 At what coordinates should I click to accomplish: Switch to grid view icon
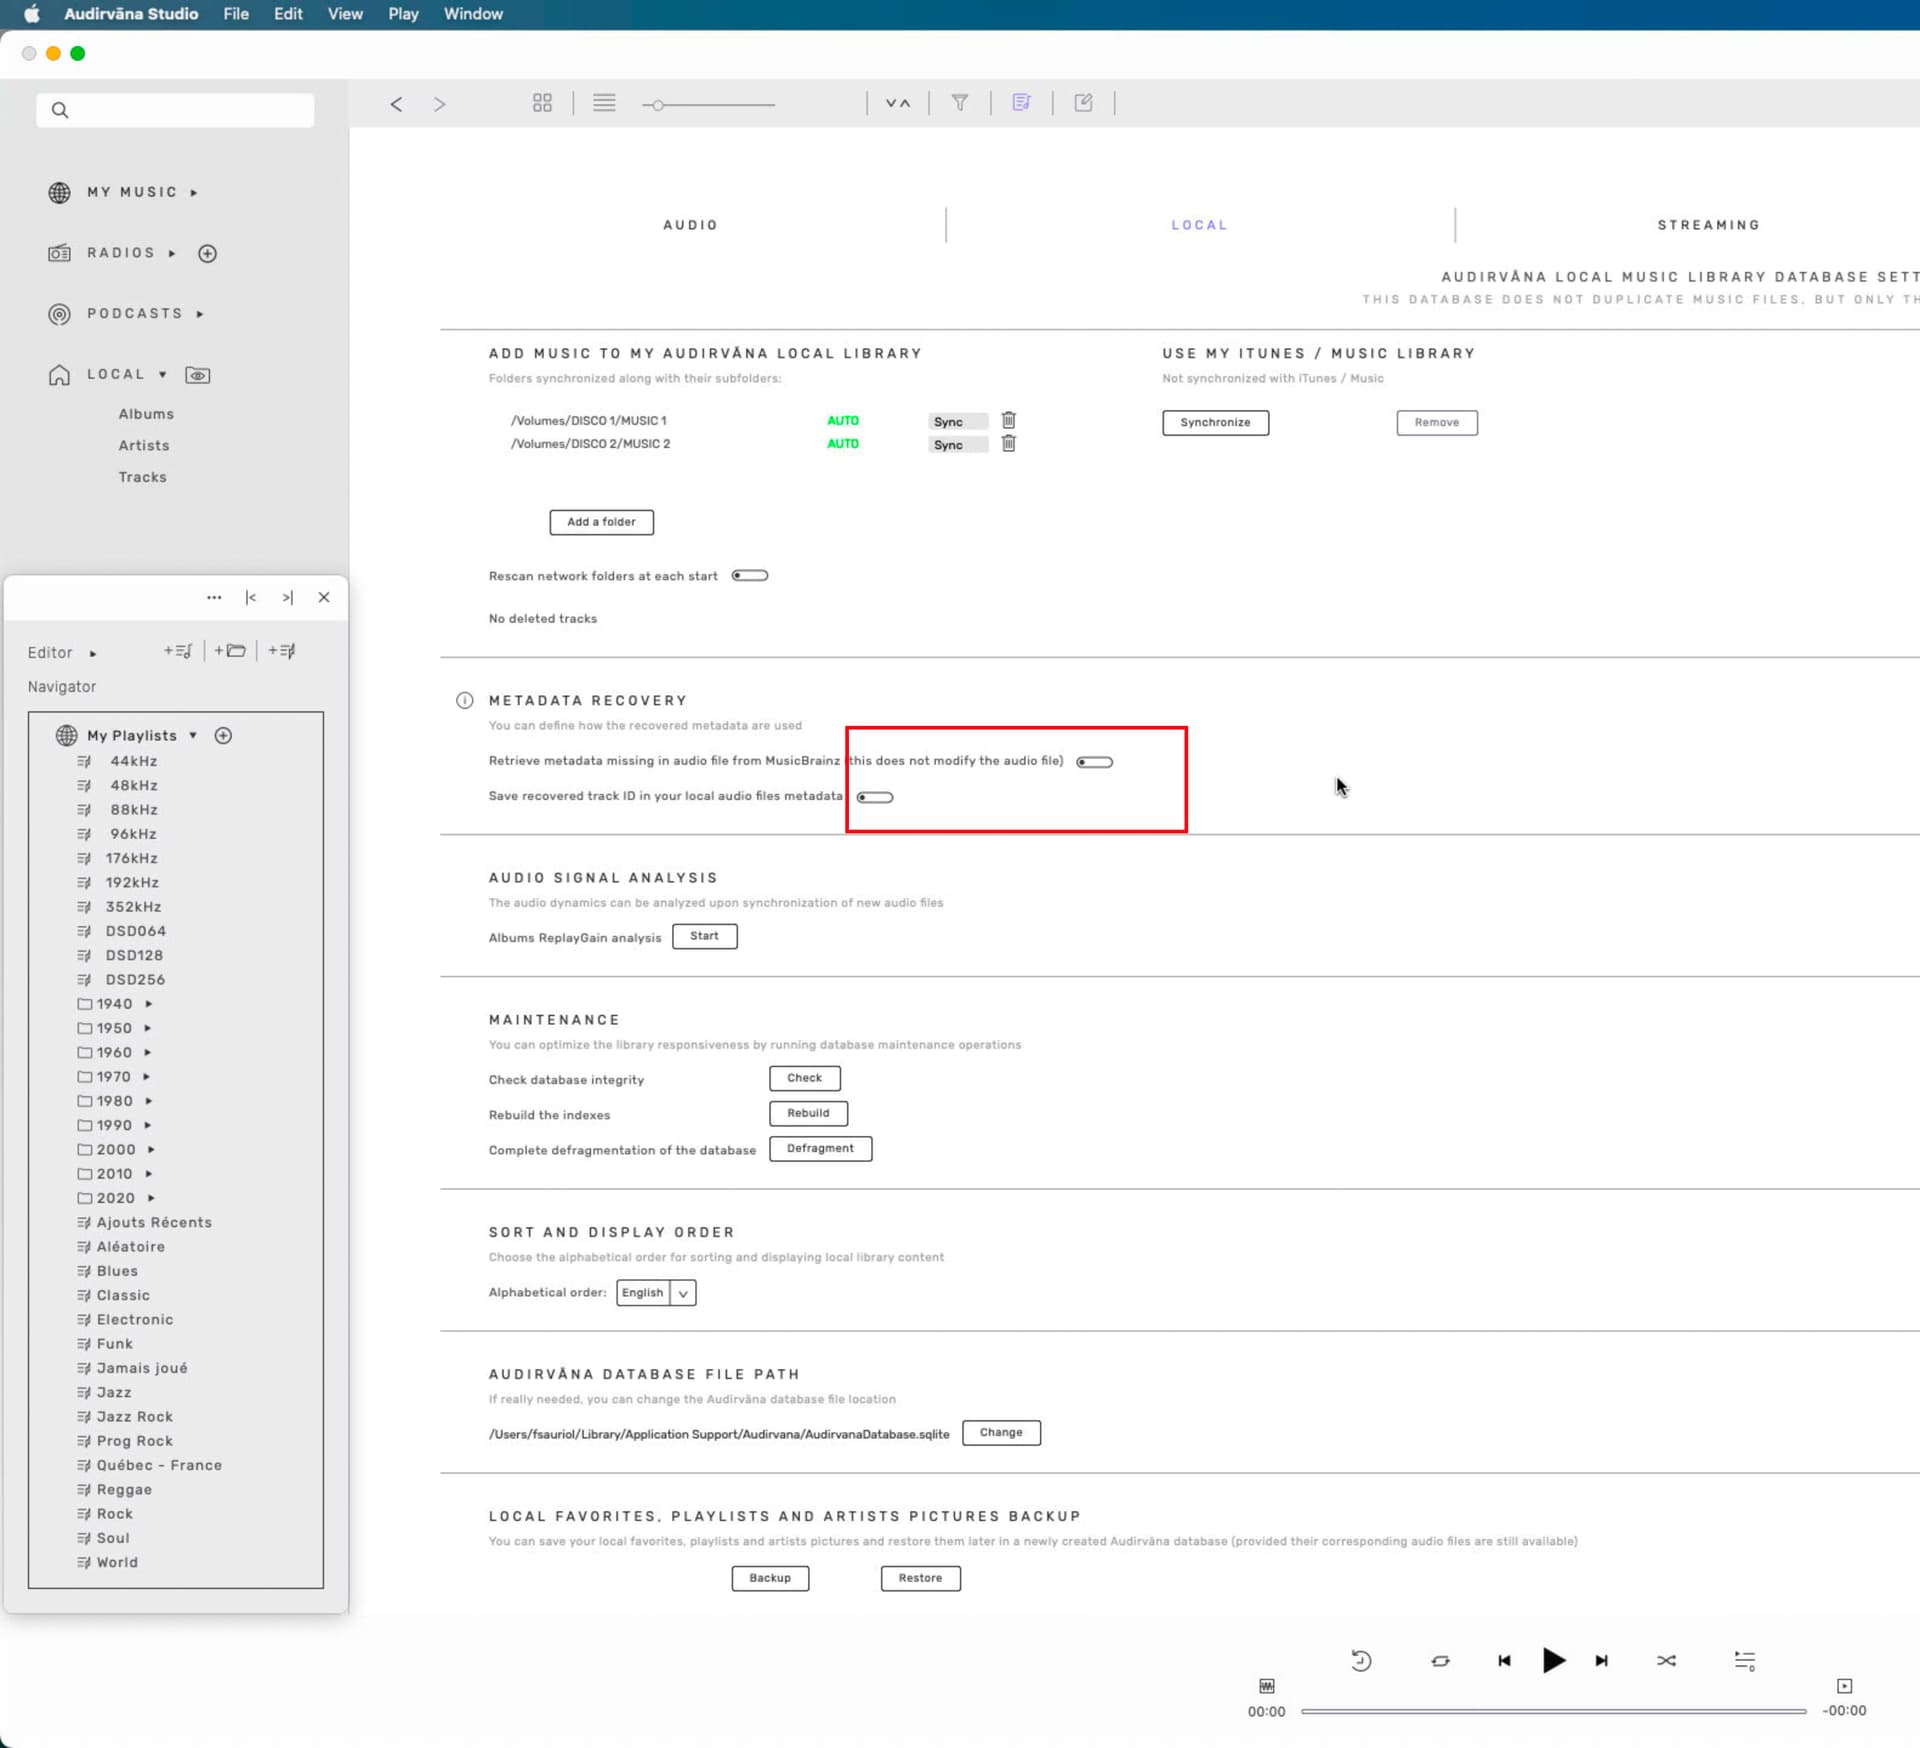point(542,103)
